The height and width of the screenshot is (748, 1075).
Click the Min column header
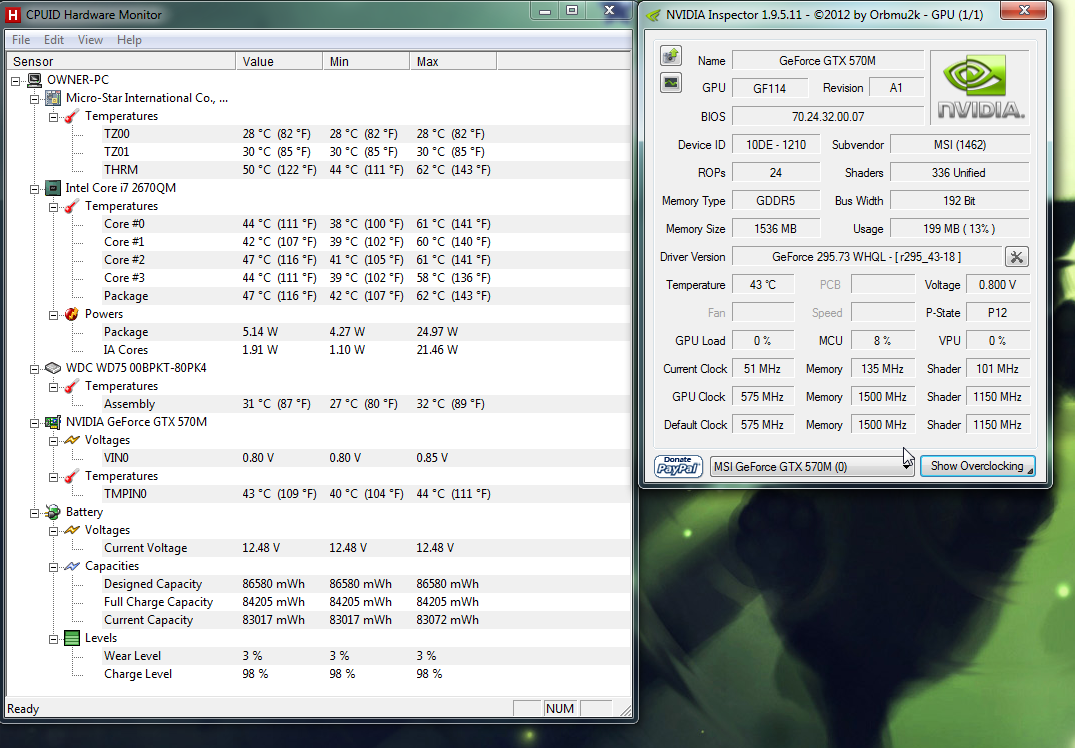[x=366, y=62]
